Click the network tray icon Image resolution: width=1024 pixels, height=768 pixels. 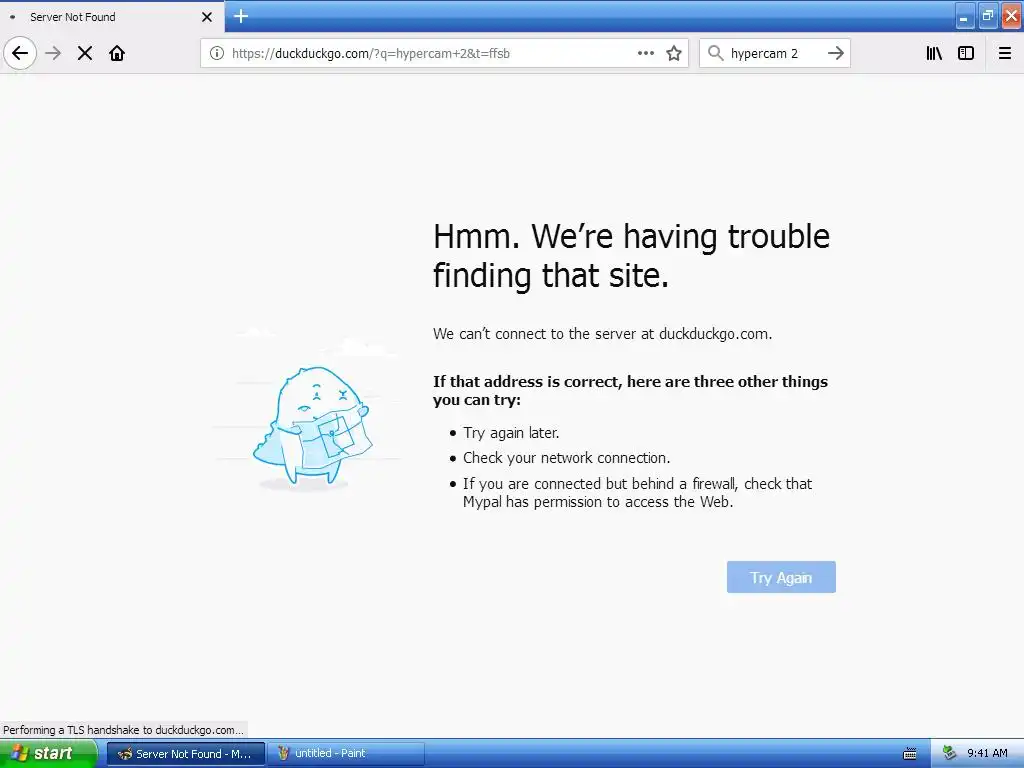tap(949, 754)
